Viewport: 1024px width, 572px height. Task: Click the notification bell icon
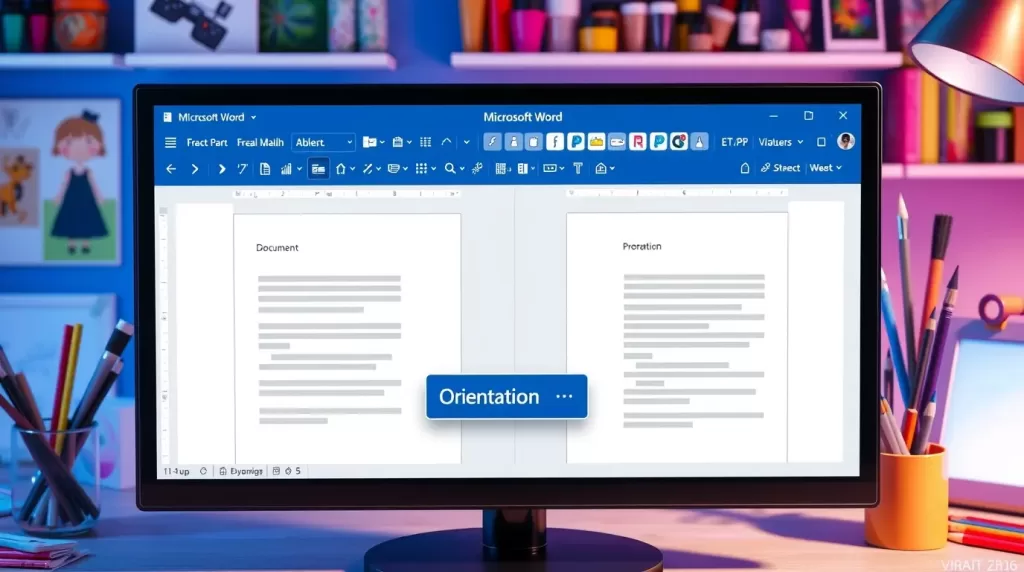point(744,168)
